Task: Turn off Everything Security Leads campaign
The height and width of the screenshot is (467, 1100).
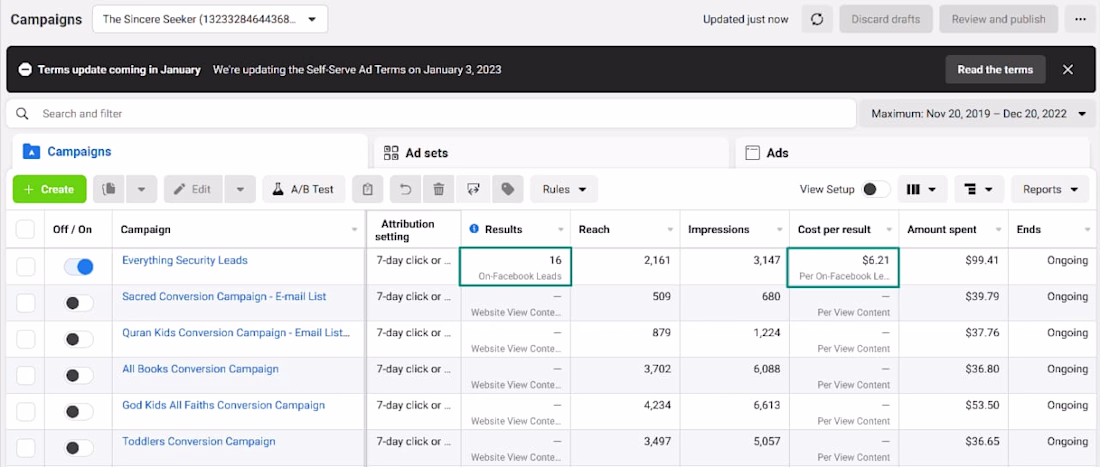Action: 79,266
